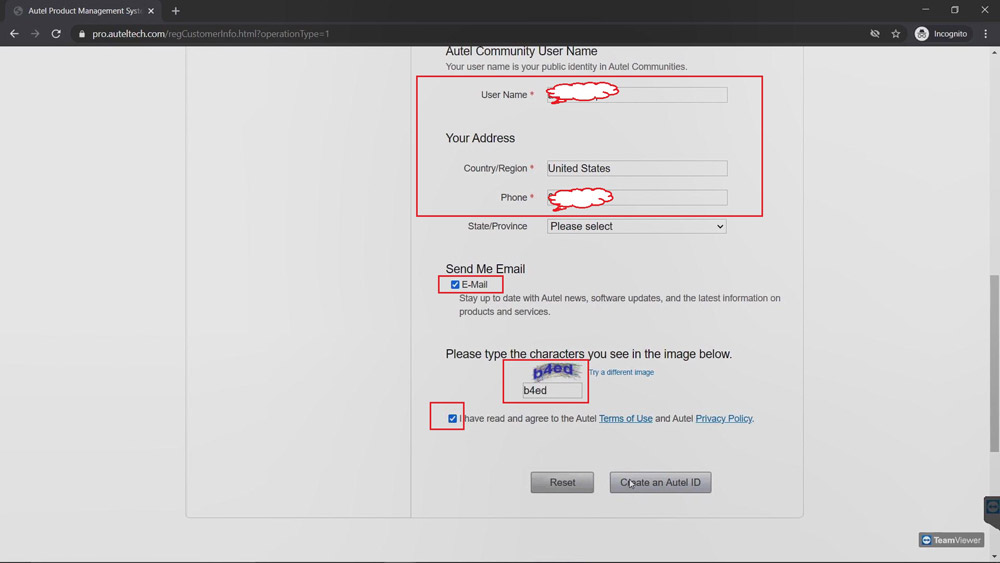Focus the address bar URL
Screen dimensions: 1000x563
(x=210, y=34)
